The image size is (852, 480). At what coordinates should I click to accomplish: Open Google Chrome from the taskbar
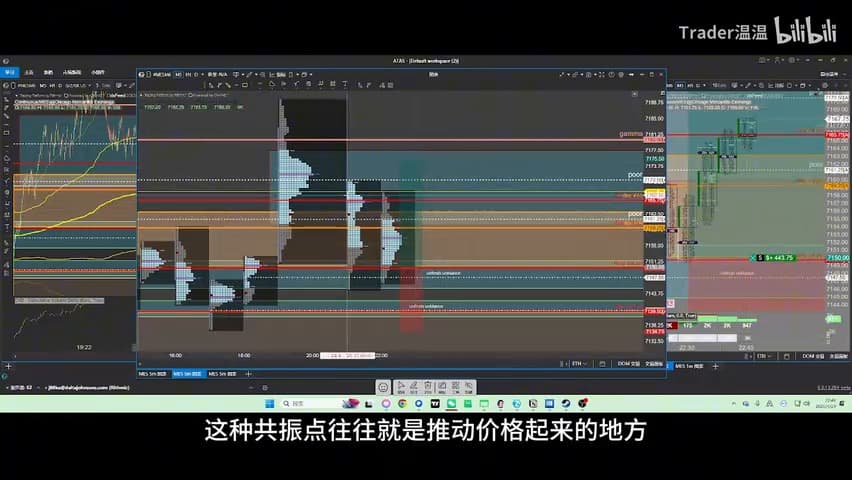click(402, 403)
